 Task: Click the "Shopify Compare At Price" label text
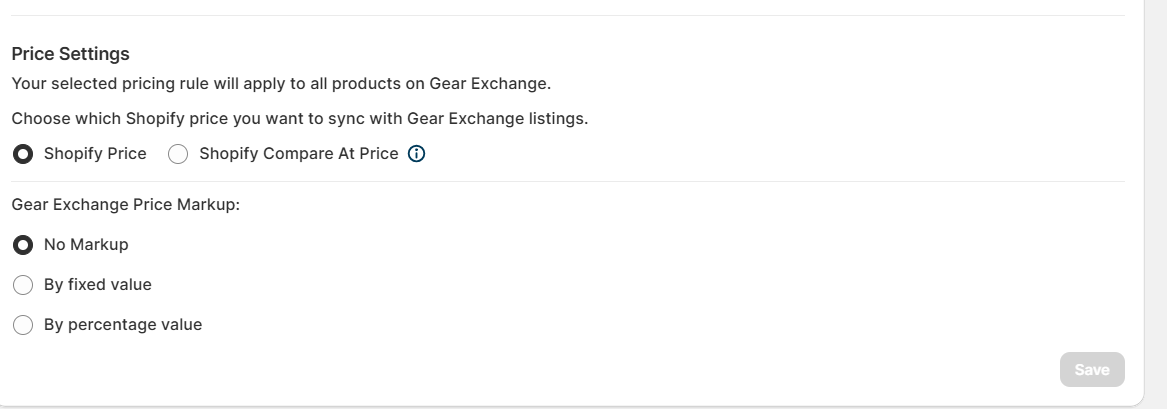pos(298,154)
